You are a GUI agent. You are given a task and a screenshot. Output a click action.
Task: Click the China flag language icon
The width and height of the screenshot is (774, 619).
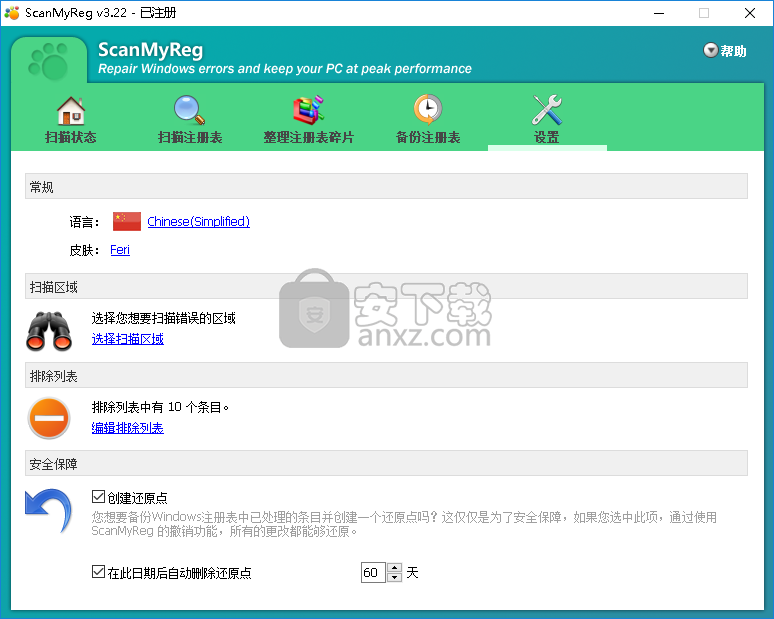[x=127, y=222]
